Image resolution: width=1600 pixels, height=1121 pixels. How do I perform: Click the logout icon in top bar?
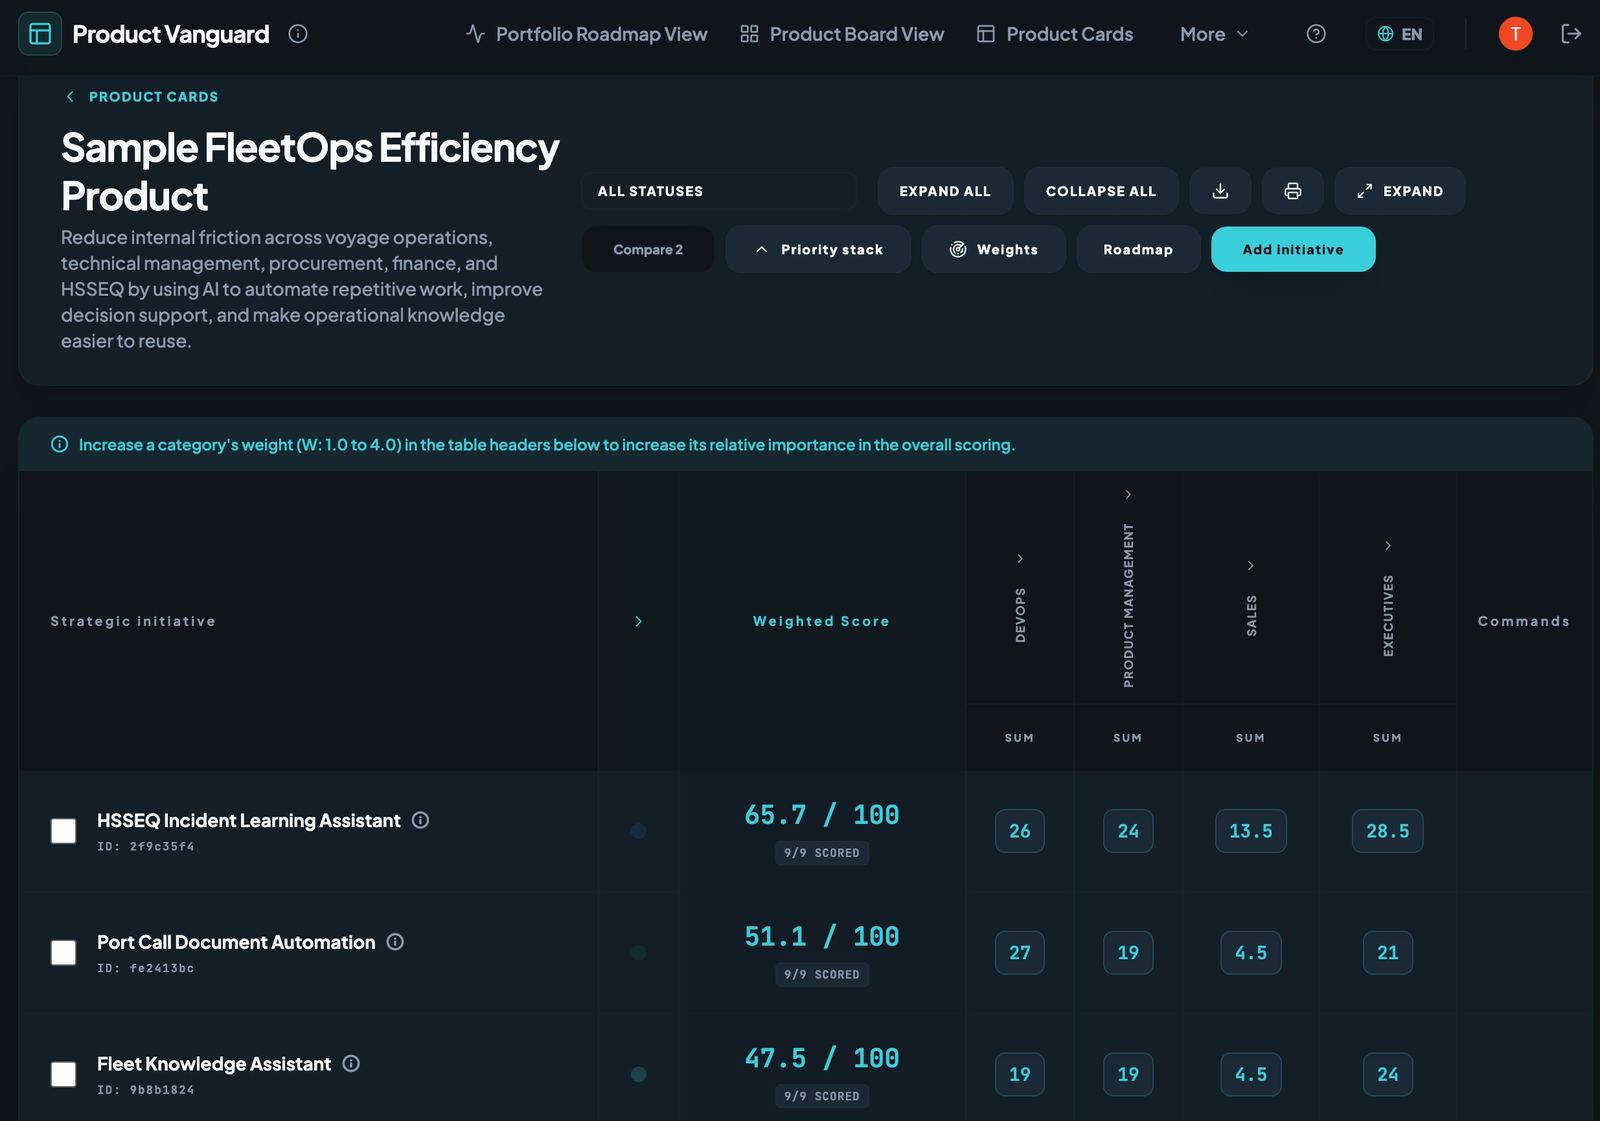pos(1571,34)
